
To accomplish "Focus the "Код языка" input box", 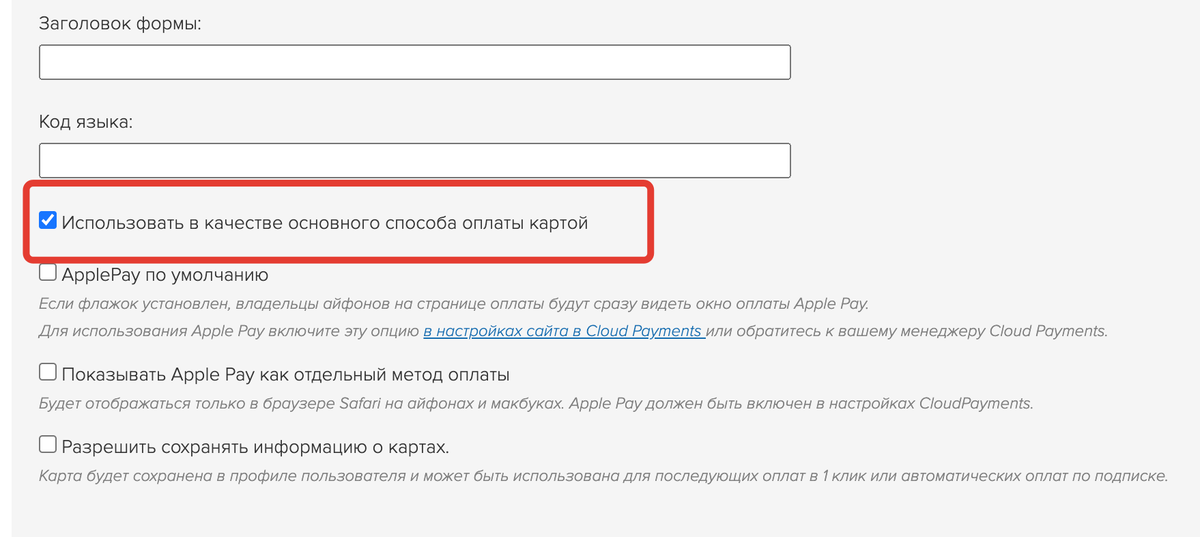I will 415,161.
